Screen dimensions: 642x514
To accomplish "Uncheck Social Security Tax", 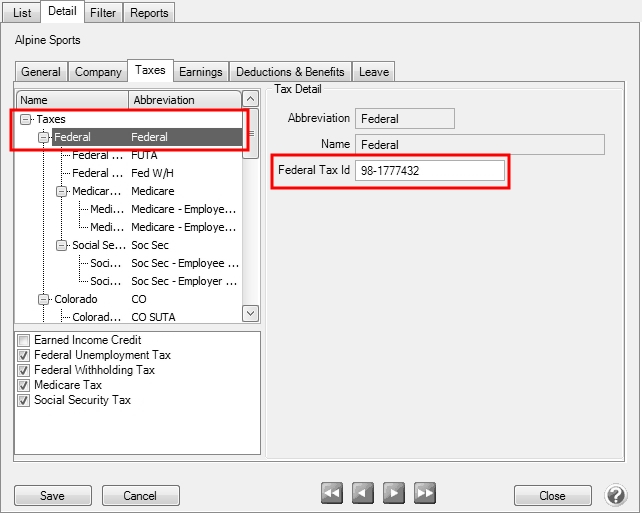I will [x=25, y=401].
